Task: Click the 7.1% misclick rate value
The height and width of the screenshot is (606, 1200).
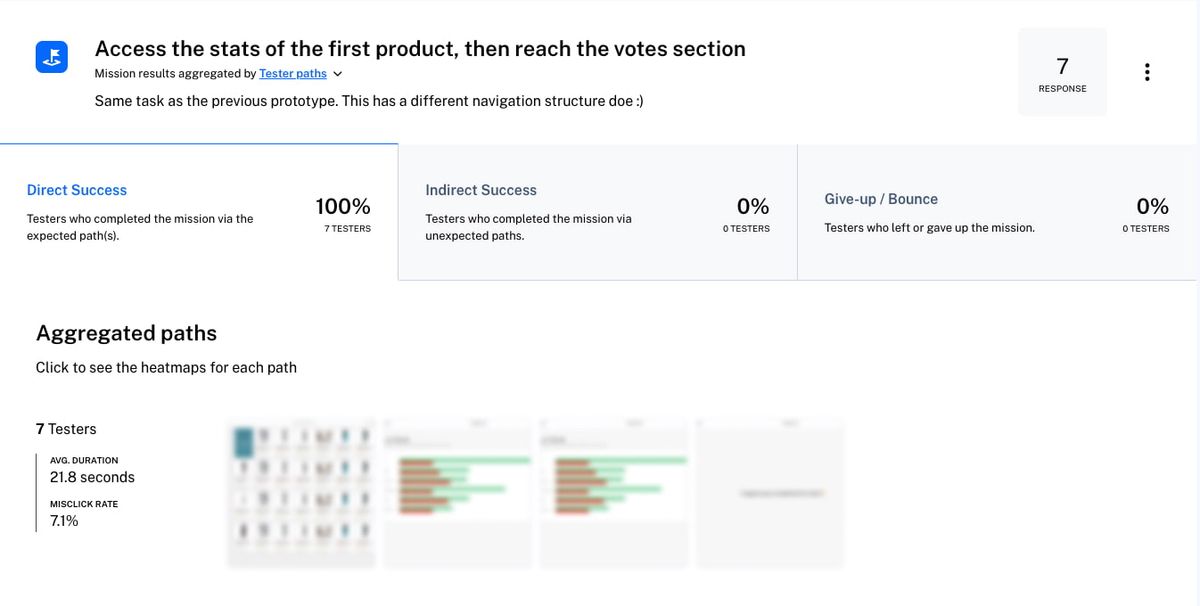Action: [x=64, y=521]
